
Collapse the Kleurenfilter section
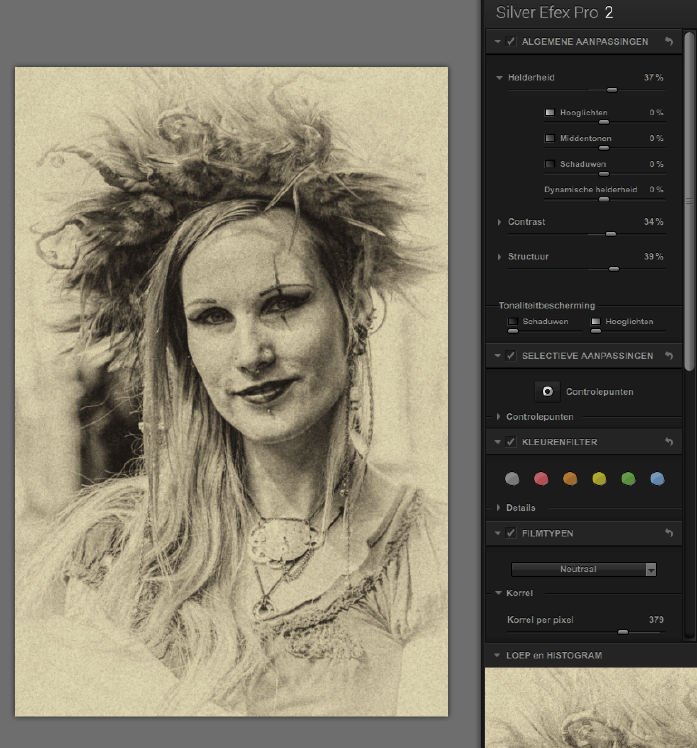[498, 442]
